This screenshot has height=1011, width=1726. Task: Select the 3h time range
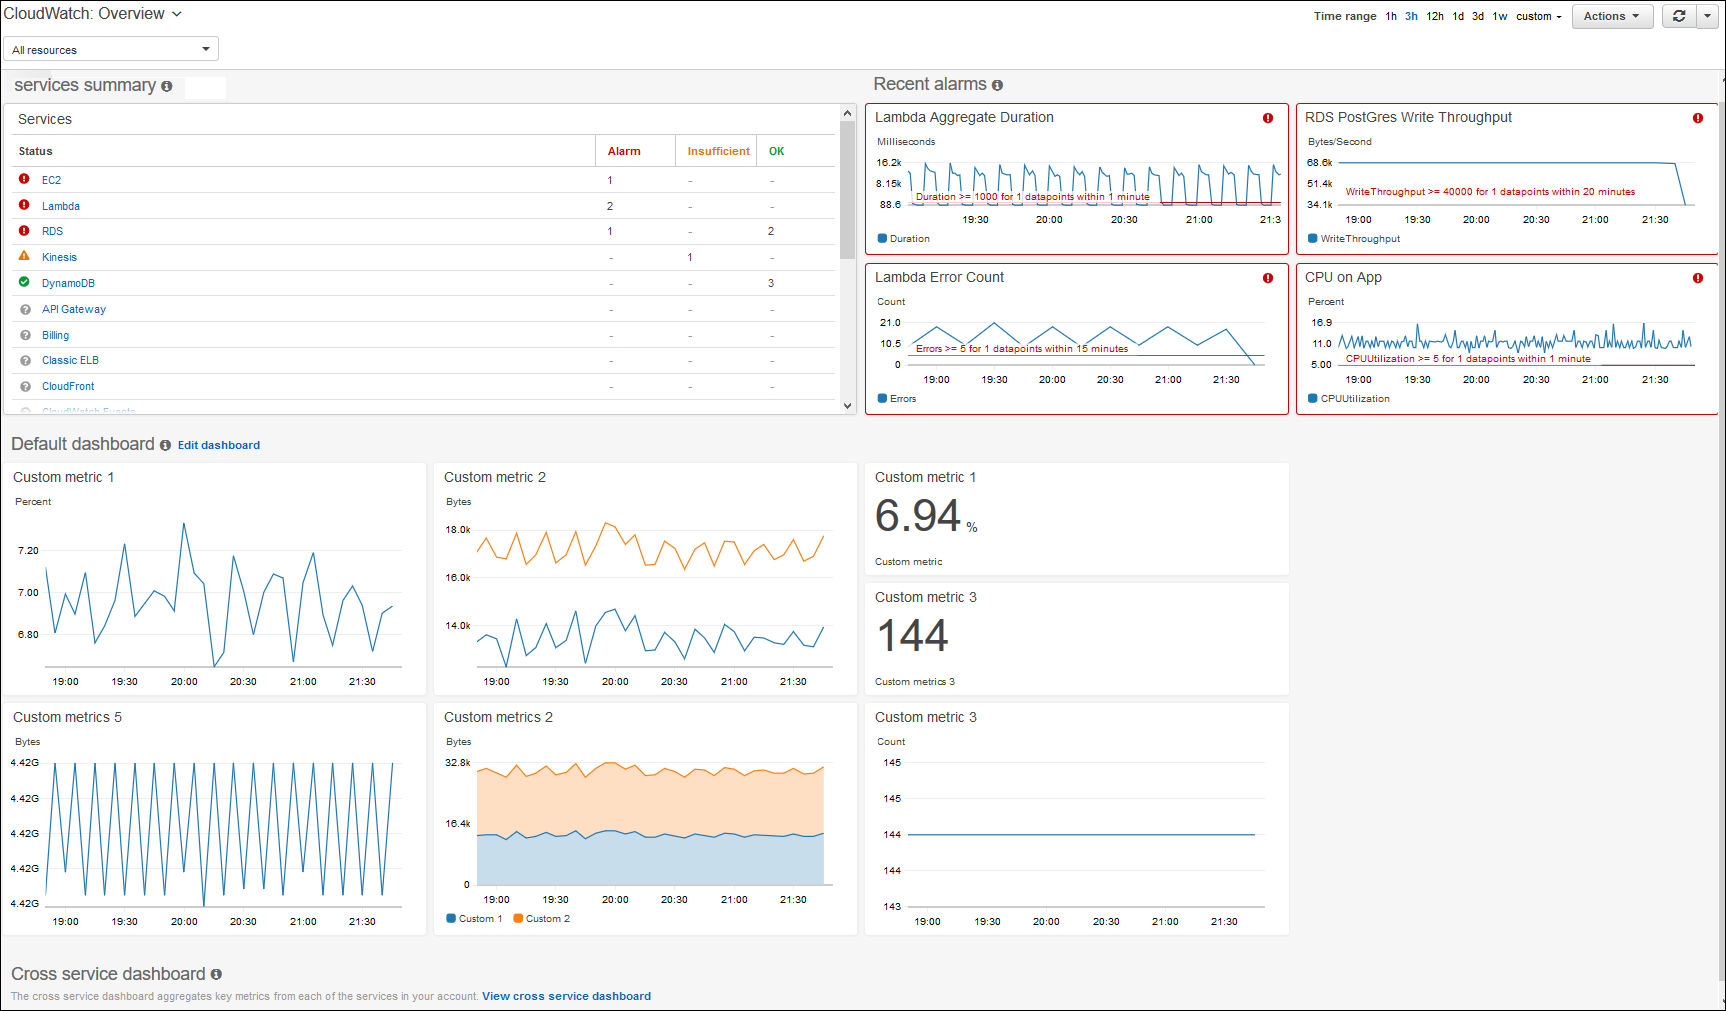click(1411, 16)
